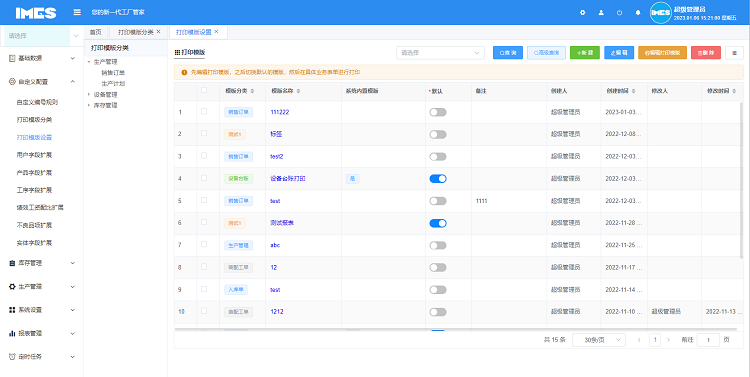Click the user profile icon in header

[601, 13]
